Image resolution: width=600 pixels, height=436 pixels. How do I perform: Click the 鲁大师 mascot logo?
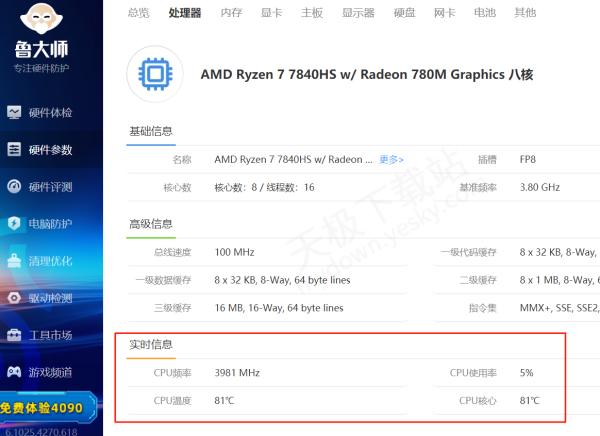pyautogui.click(x=41, y=18)
